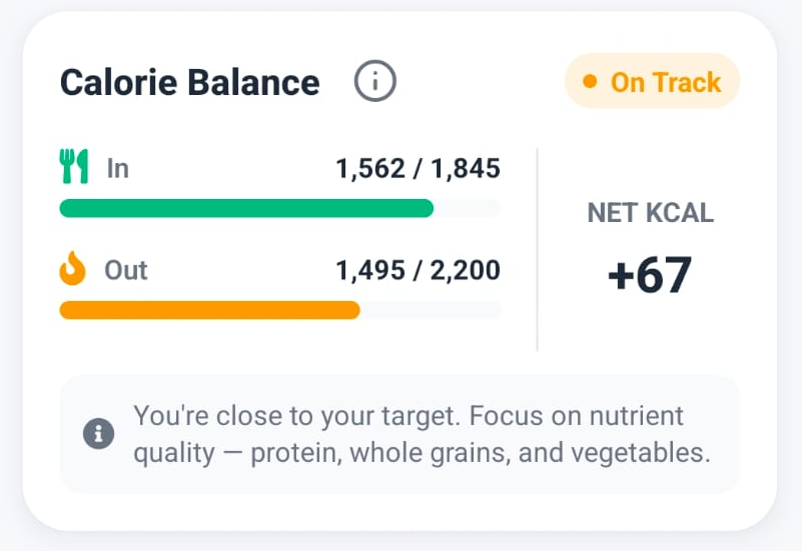
Task: Click the info icon in the tip message
Action: click(x=99, y=434)
